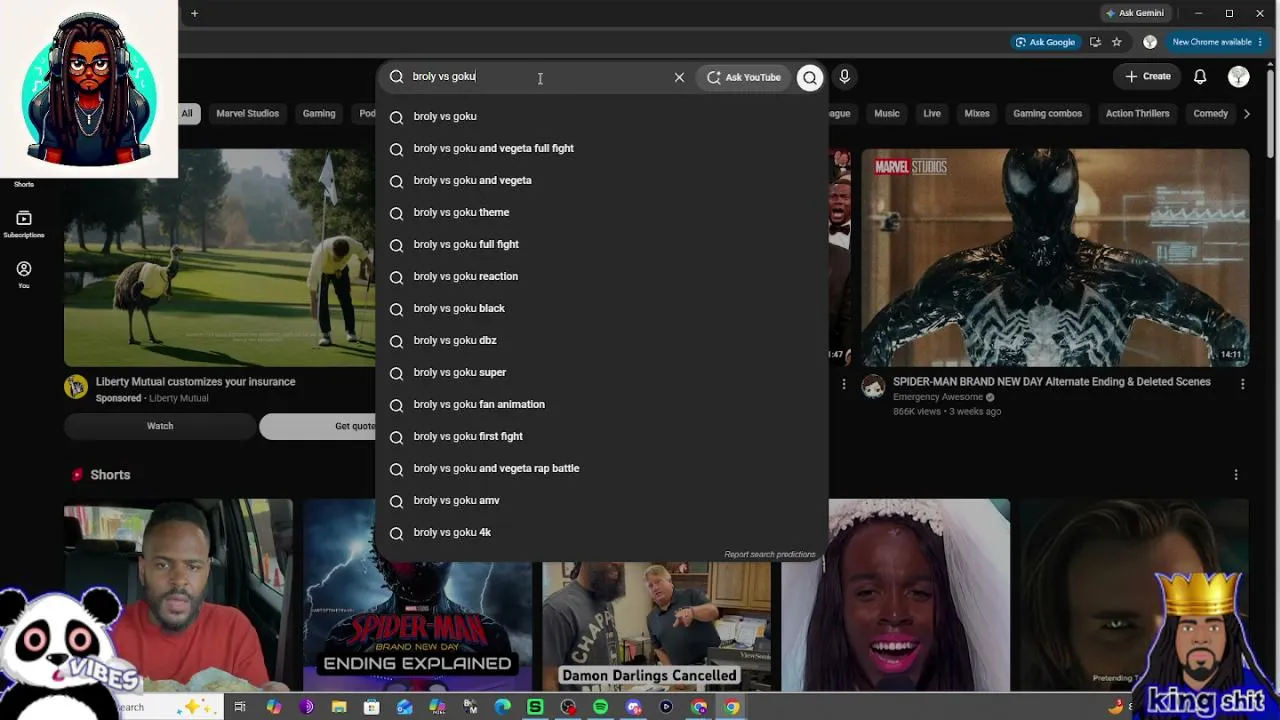Go to Subscriptions in the sidebar
The height and width of the screenshot is (720, 1280).
[x=24, y=224]
